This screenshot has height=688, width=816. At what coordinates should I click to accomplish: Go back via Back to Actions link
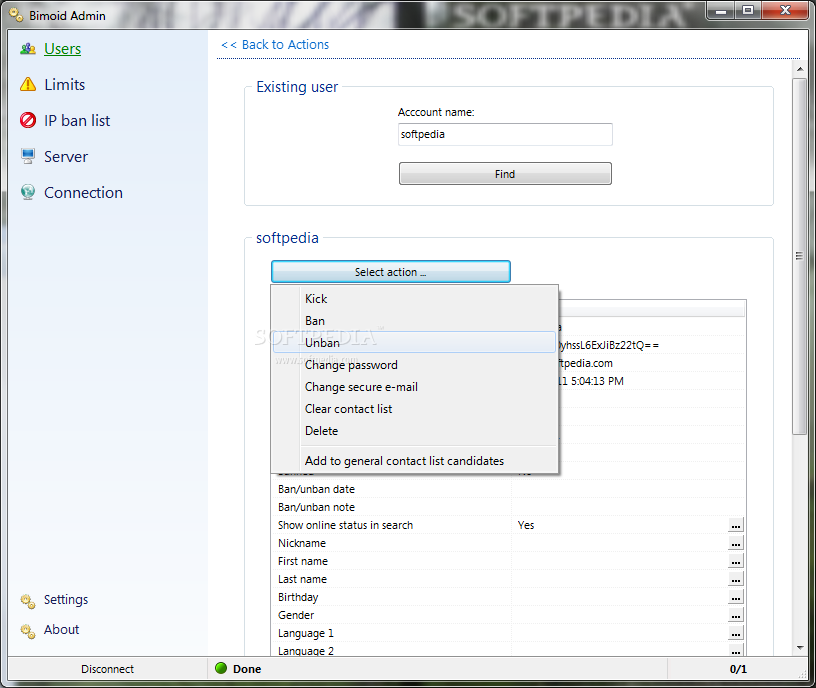coord(275,45)
